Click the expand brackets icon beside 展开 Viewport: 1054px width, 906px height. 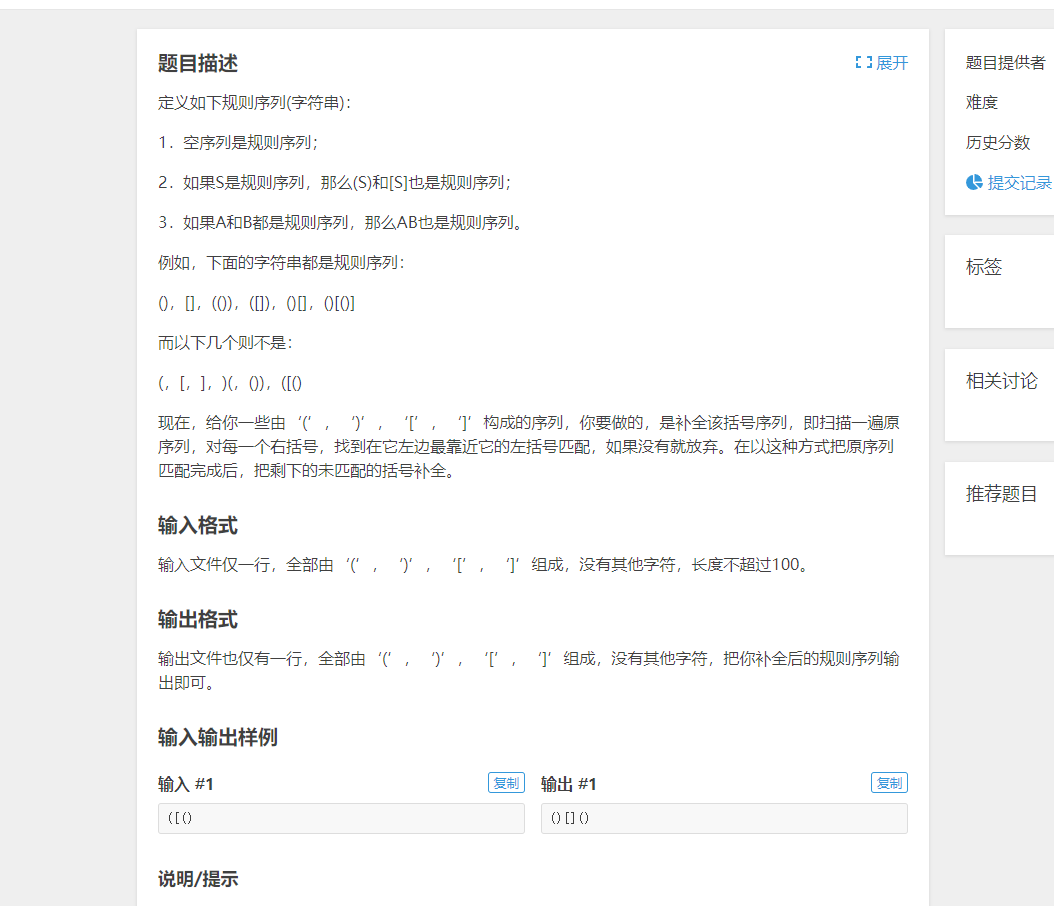click(864, 63)
